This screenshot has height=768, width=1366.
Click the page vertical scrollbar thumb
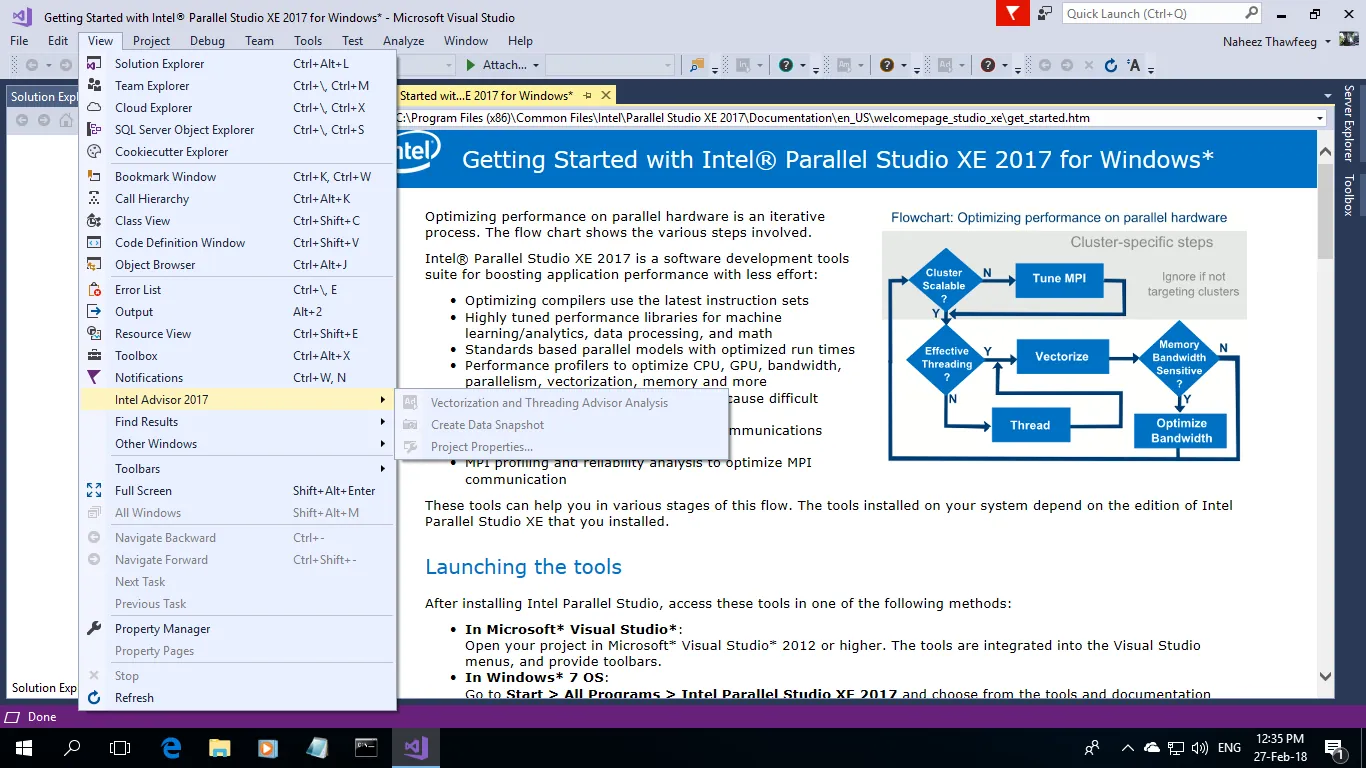(1326, 213)
